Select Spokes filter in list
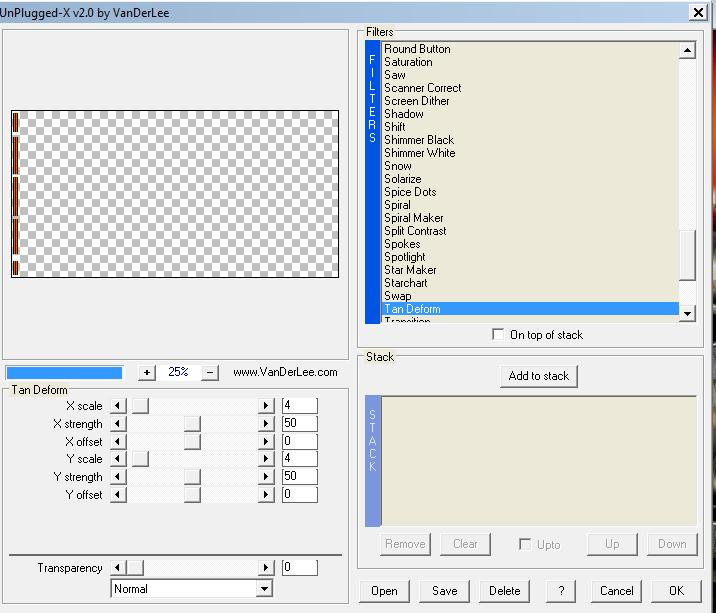The height and width of the screenshot is (613, 716). (402, 244)
